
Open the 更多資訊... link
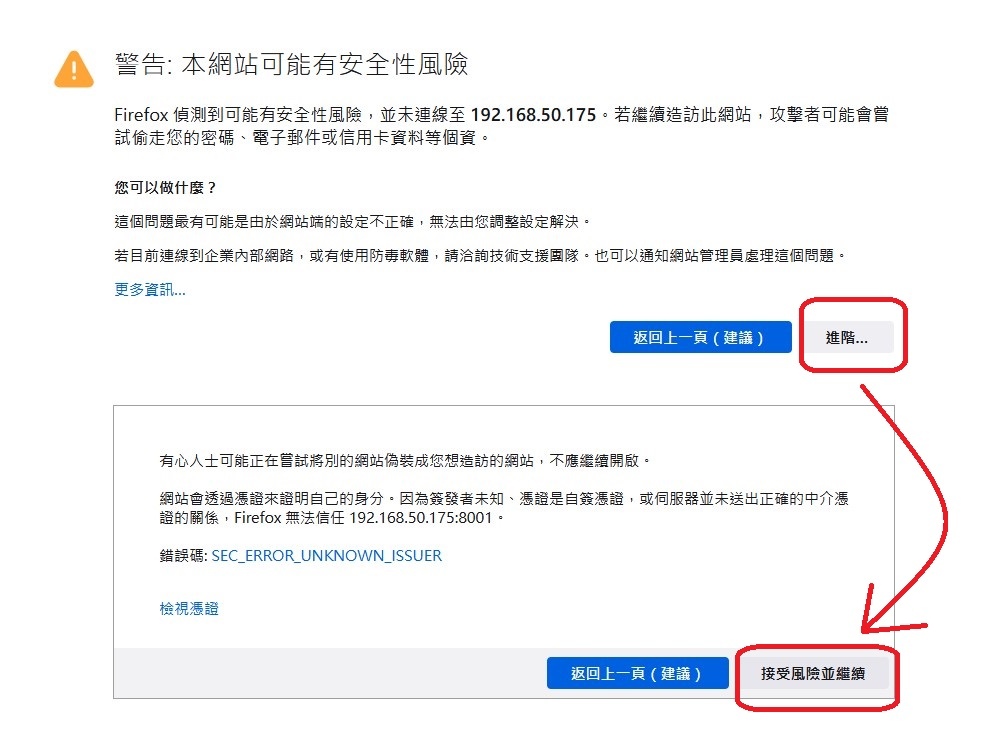pyautogui.click(x=150, y=290)
